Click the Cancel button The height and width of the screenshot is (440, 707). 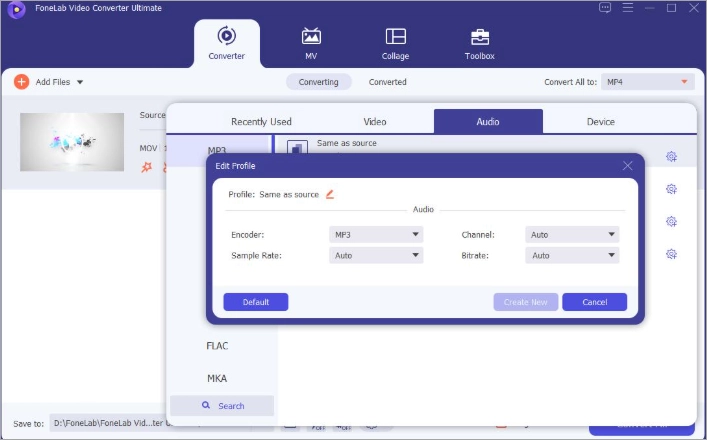(595, 302)
